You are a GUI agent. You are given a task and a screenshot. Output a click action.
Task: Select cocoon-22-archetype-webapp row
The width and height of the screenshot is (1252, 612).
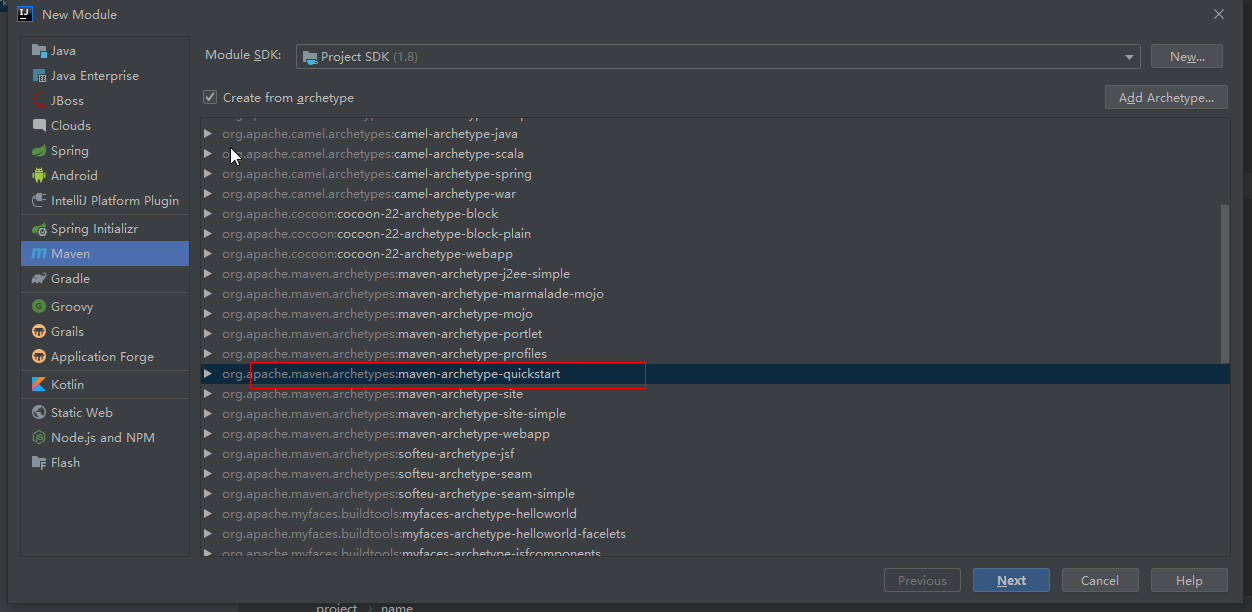coord(715,254)
